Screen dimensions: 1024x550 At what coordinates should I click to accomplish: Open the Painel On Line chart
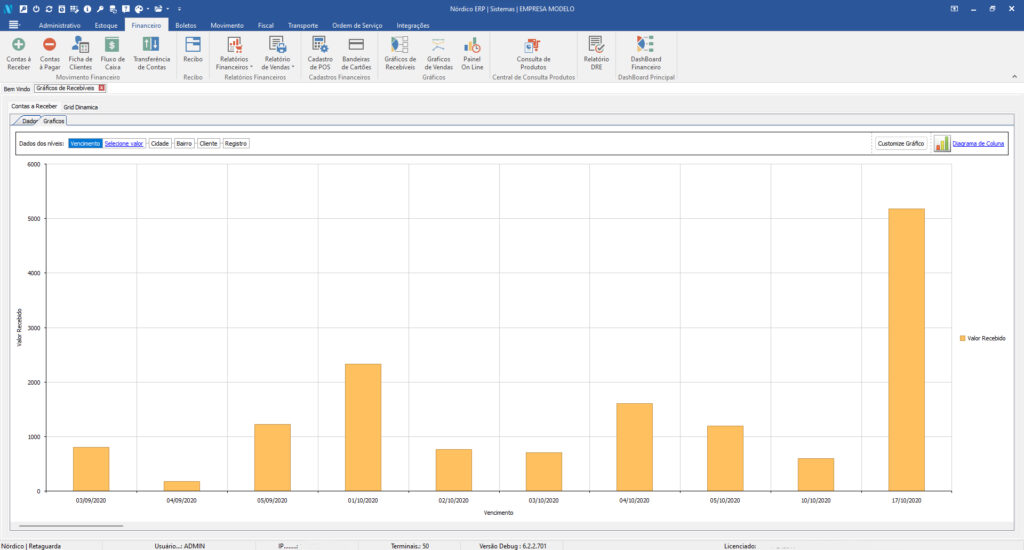[472, 52]
